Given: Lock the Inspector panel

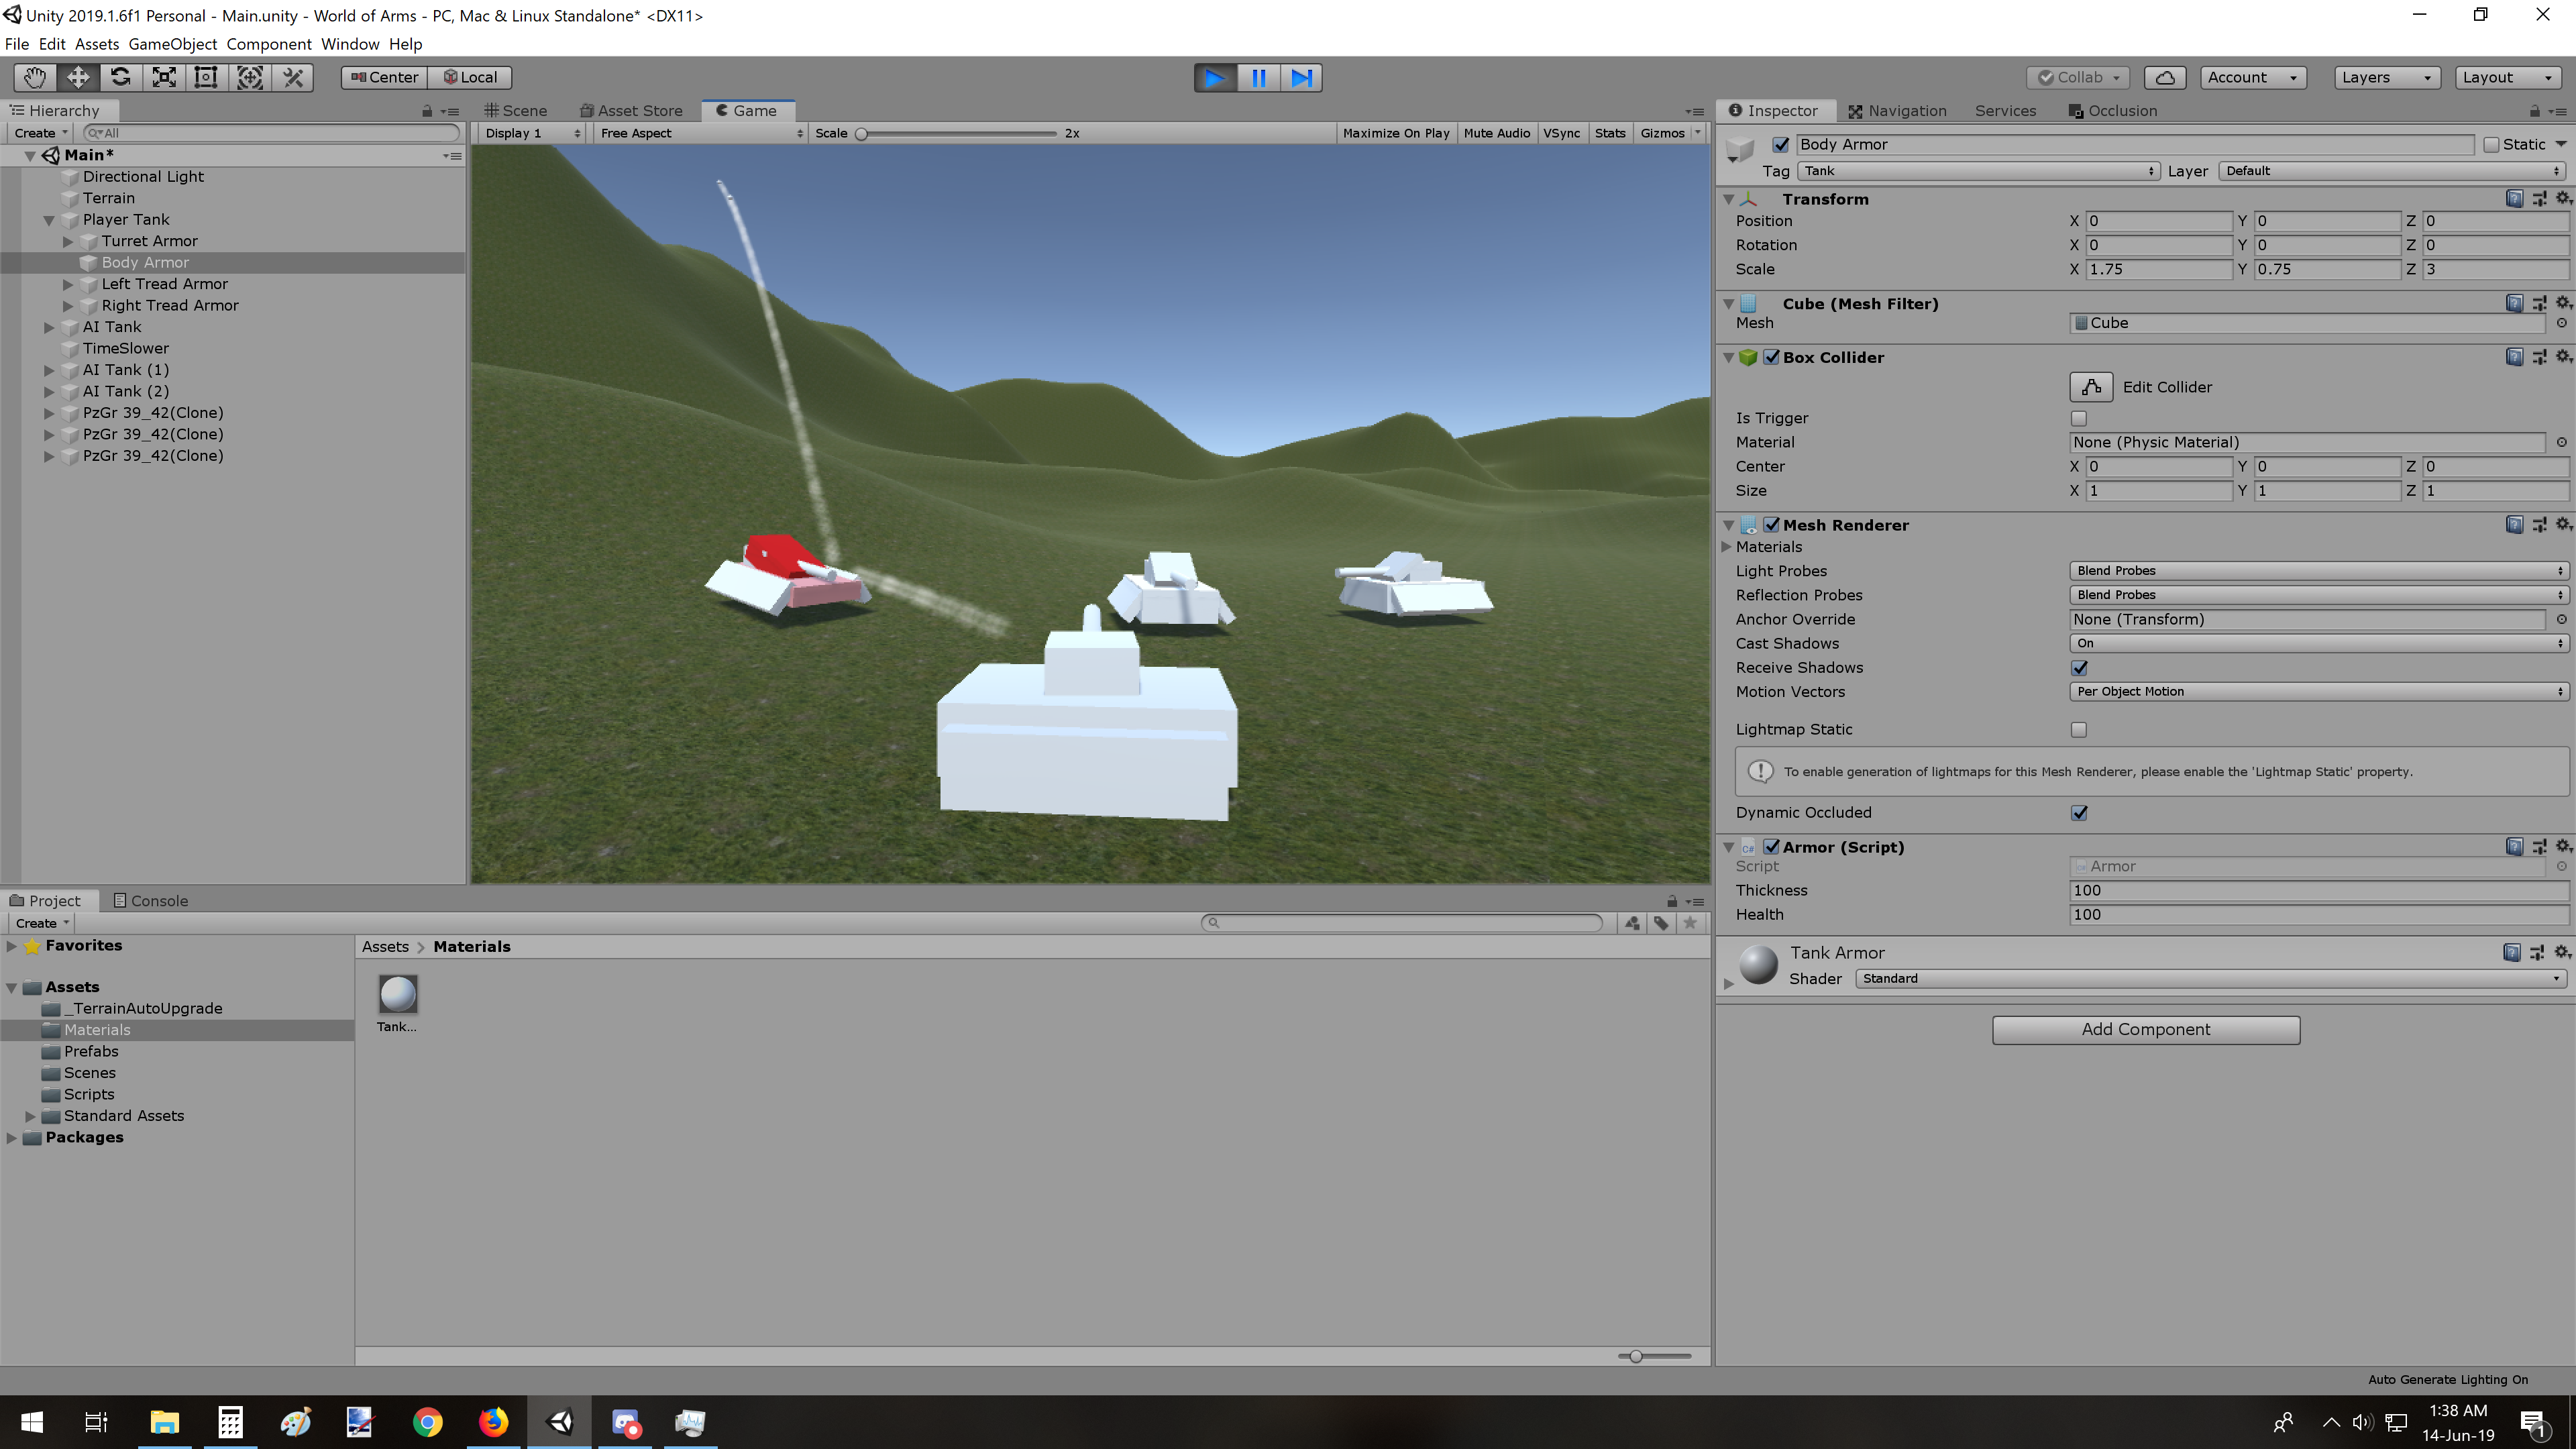Looking at the screenshot, I should click(x=2534, y=111).
